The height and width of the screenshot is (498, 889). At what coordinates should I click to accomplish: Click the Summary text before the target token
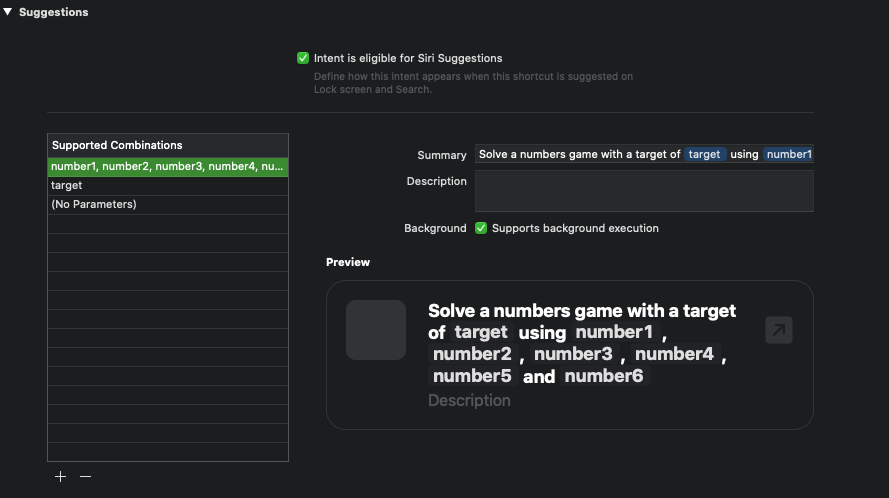579,154
